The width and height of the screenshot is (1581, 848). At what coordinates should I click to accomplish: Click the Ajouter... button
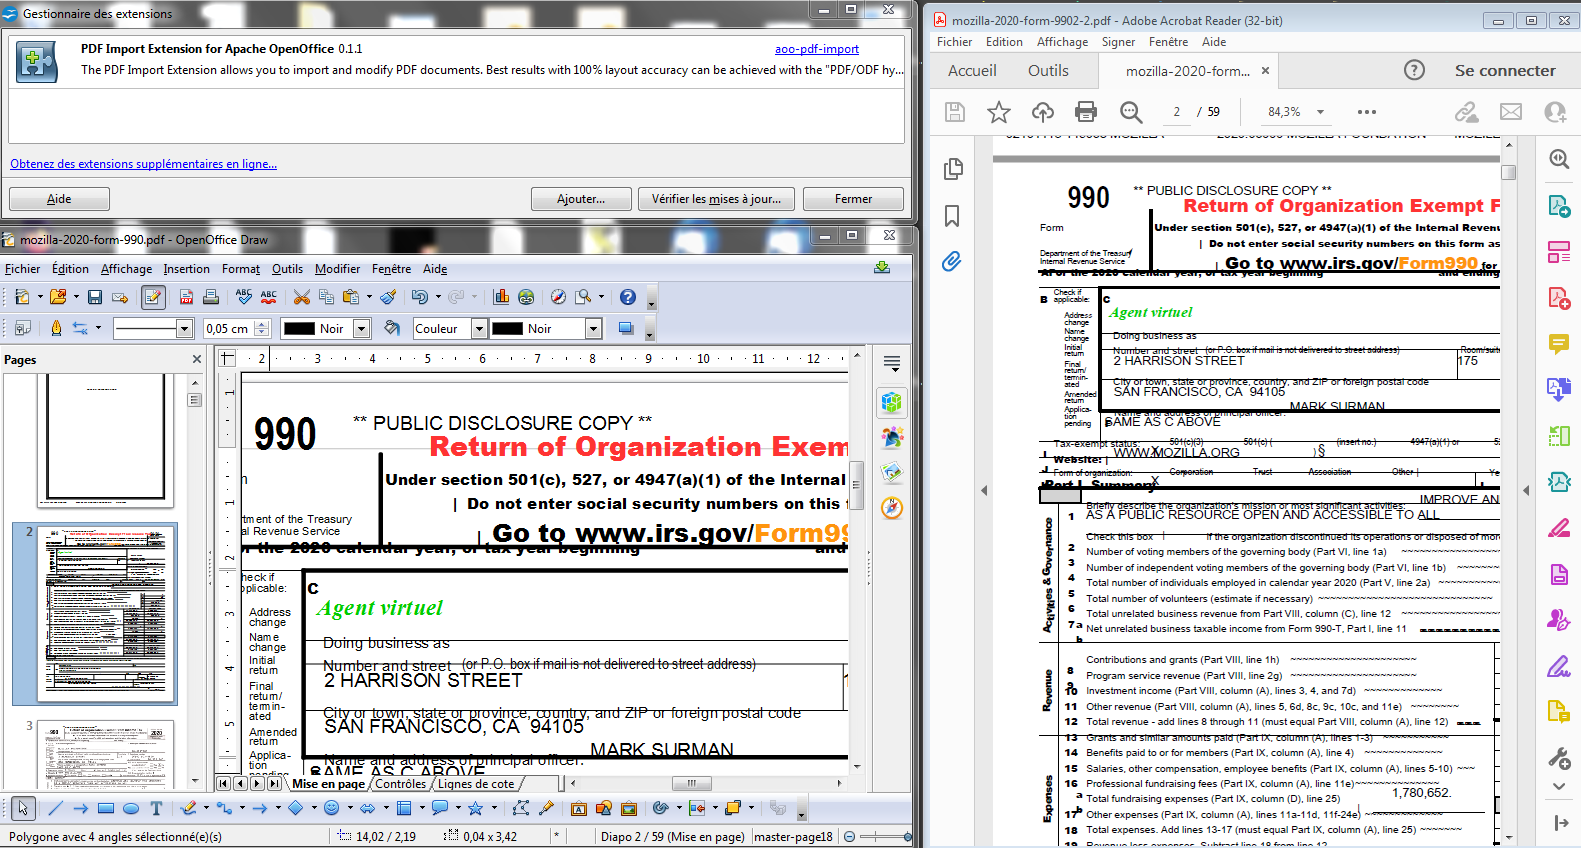coord(580,199)
